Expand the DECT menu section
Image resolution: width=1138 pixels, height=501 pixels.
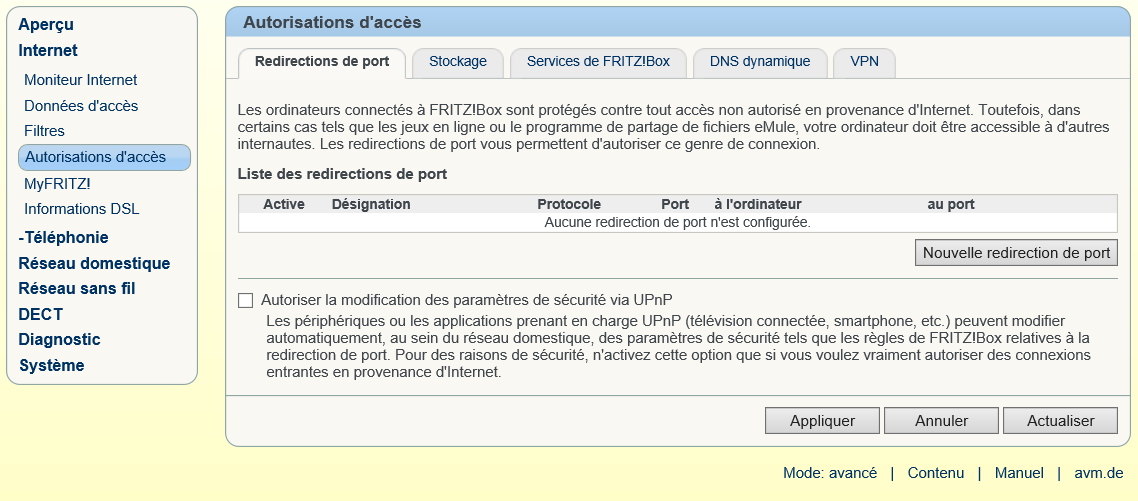[x=41, y=314]
